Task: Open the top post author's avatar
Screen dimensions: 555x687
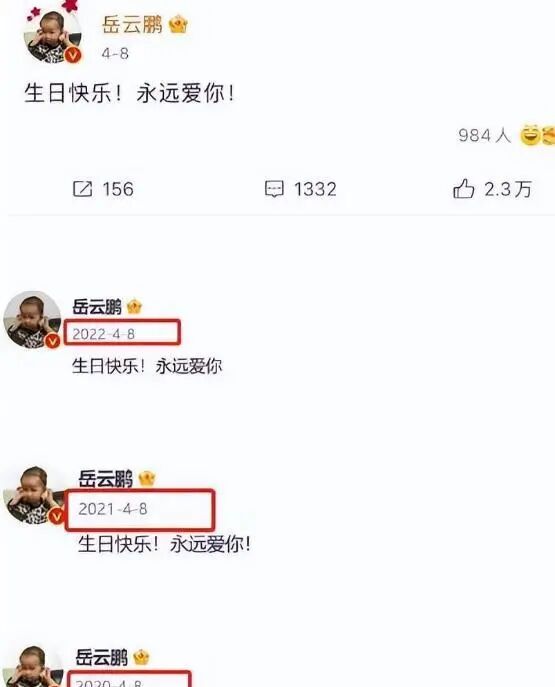Action: (53, 35)
